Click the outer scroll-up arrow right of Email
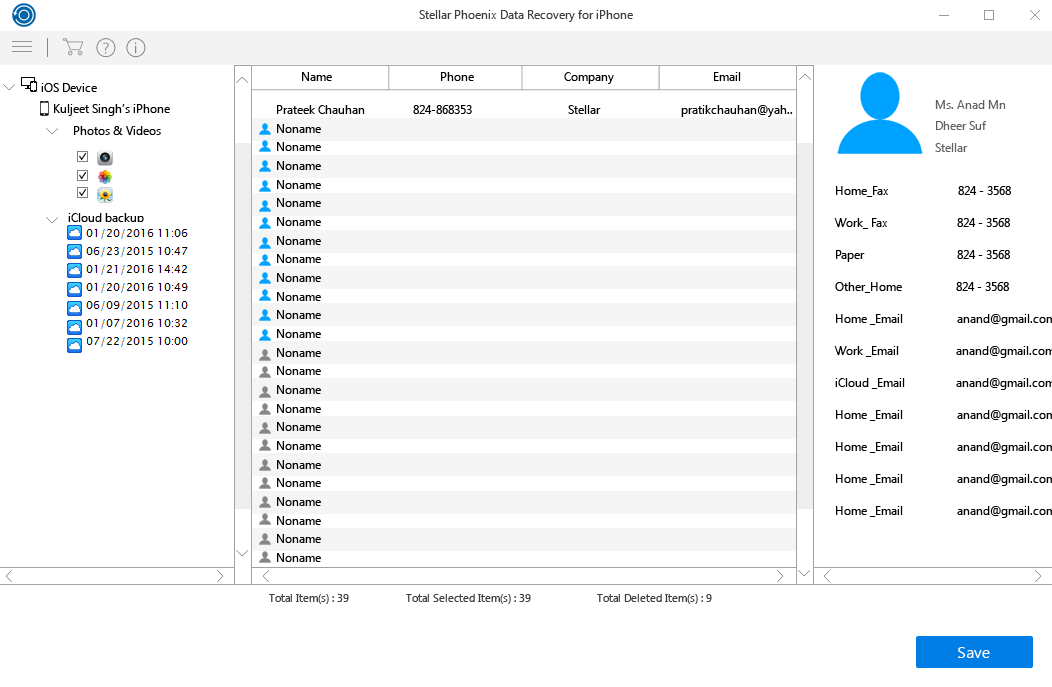1052x687 pixels. (804, 77)
